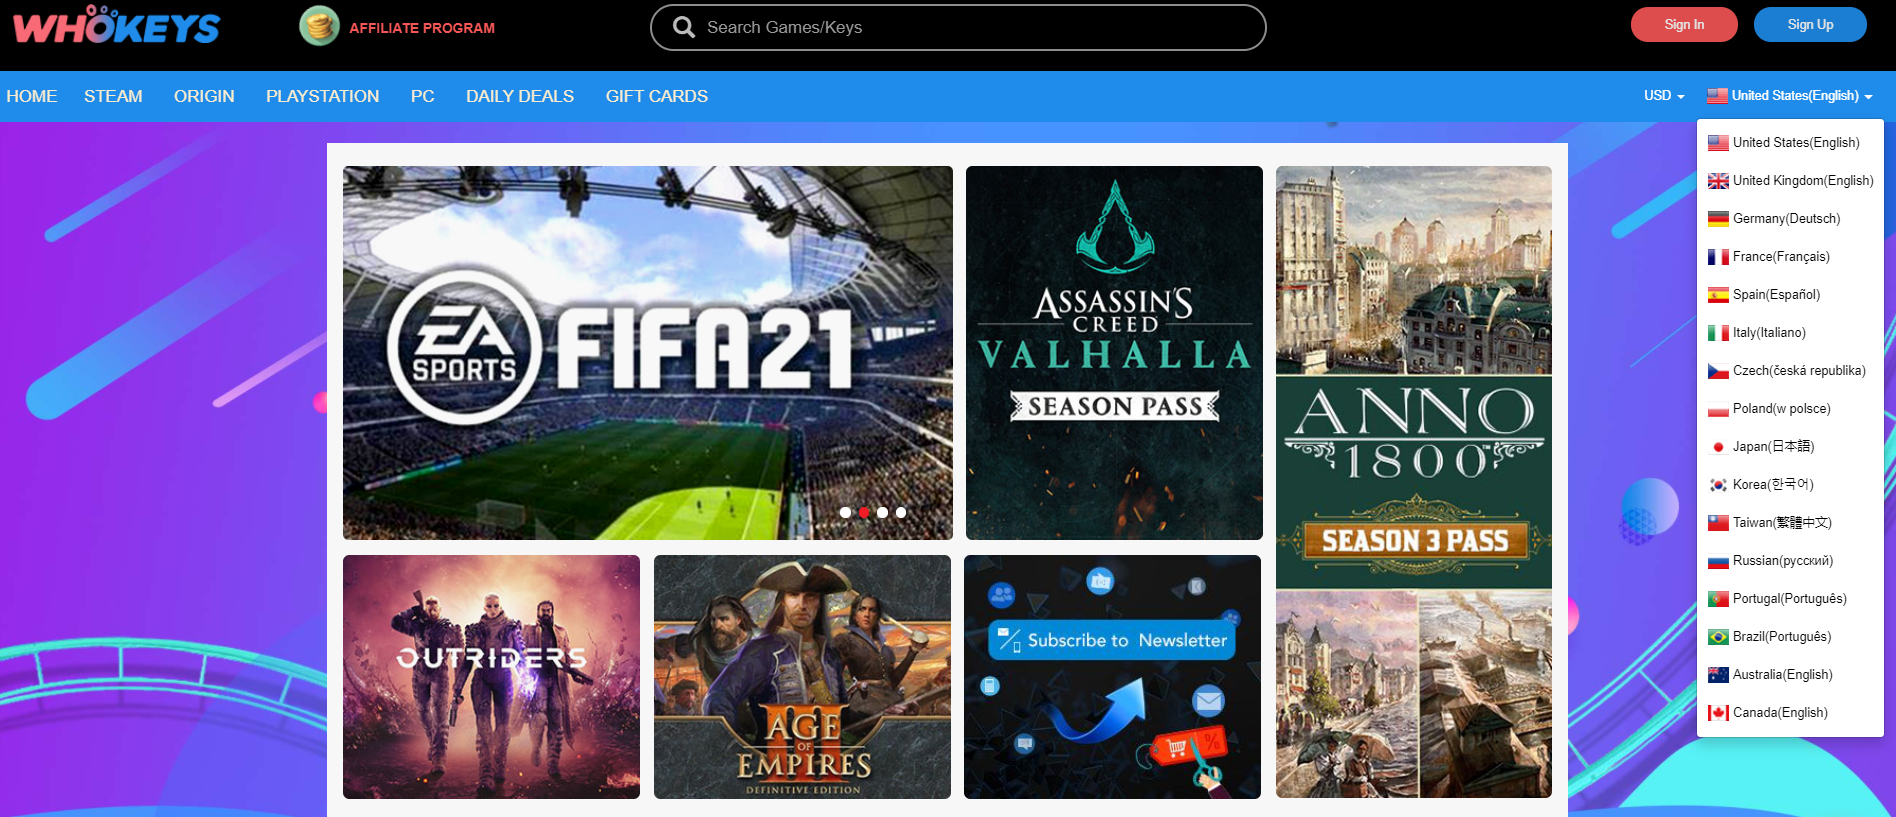Screen dimensions: 1896x817
Task: Click the Brazil flag icon
Action: [1718, 637]
